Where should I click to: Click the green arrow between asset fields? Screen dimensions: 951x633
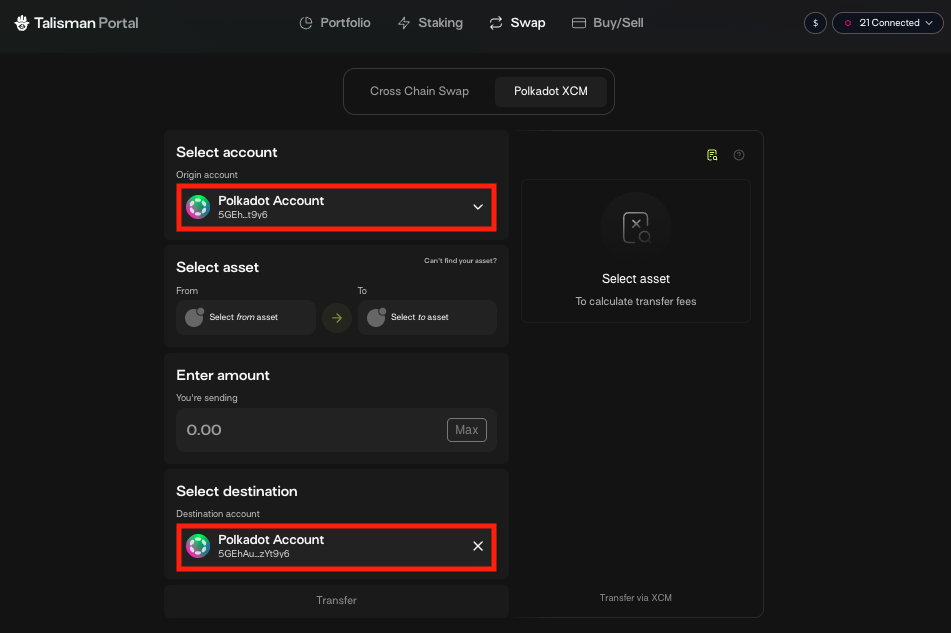click(x=337, y=318)
